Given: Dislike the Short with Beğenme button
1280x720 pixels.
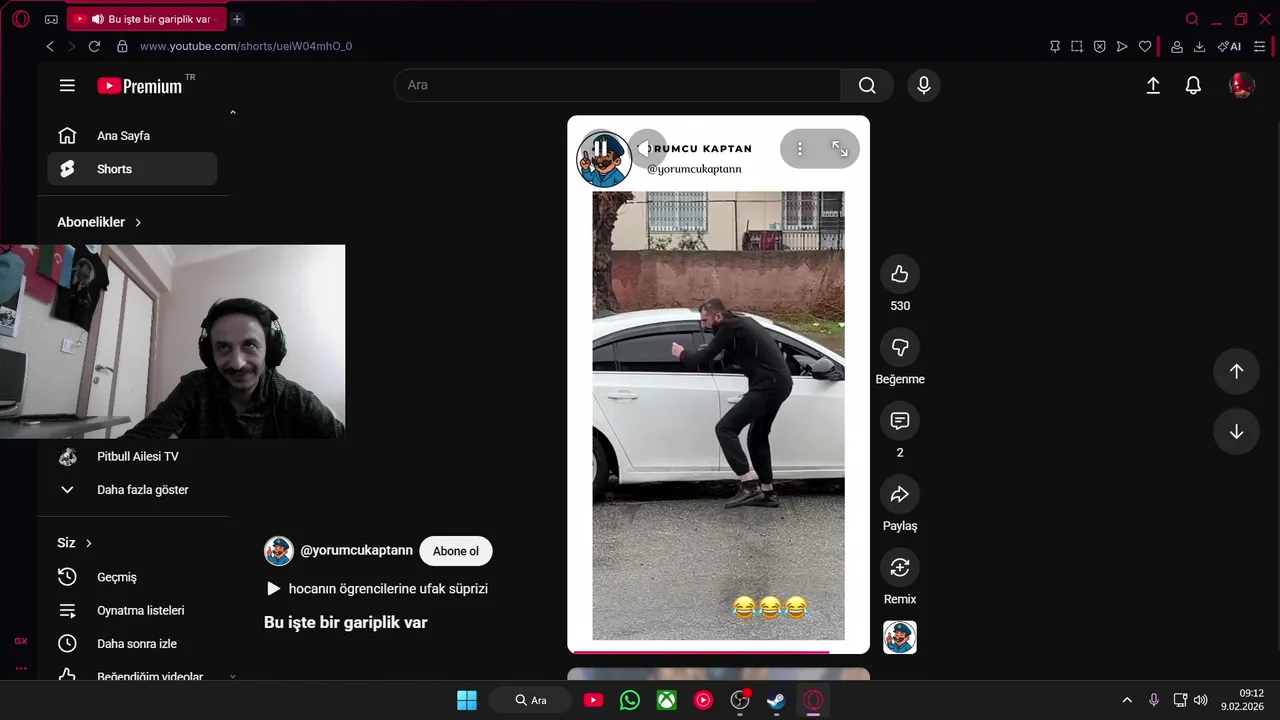Looking at the screenshot, I should pyautogui.click(x=900, y=347).
